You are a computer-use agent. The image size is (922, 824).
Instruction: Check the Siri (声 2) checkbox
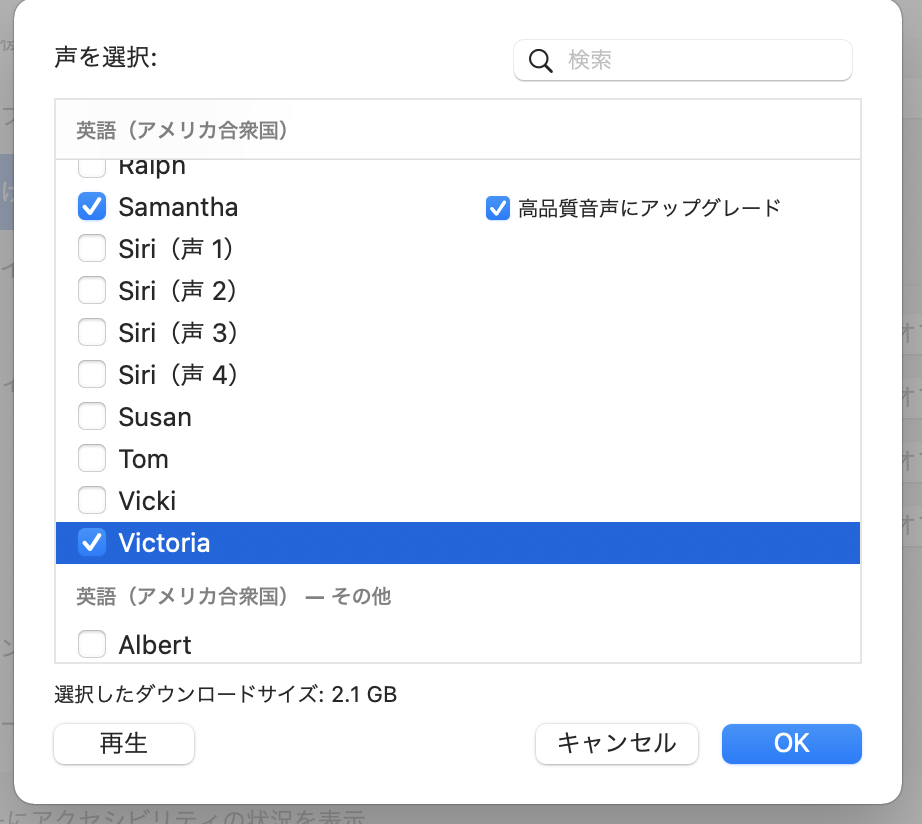pos(92,290)
